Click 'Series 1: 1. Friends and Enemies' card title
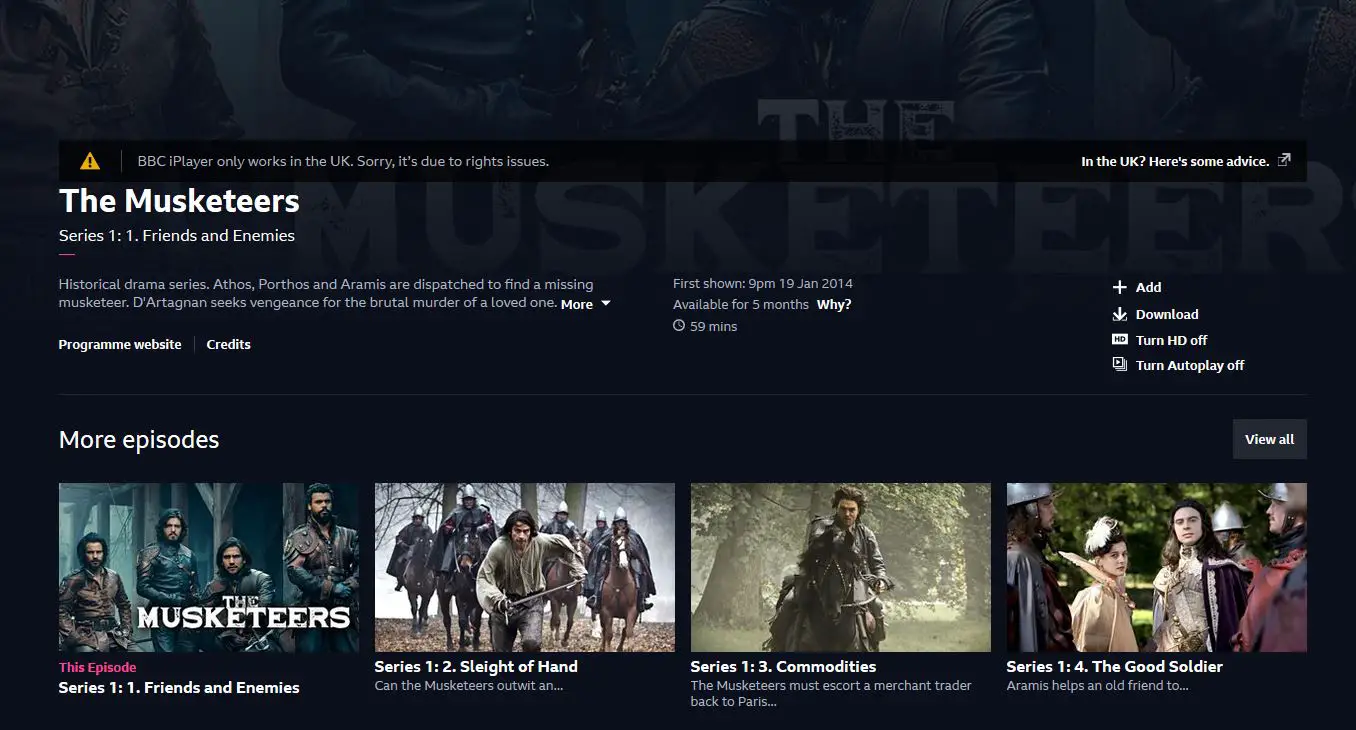Image resolution: width=1356 pixels, height=730 pixels. pyautogui.click(x=179, y=687)
